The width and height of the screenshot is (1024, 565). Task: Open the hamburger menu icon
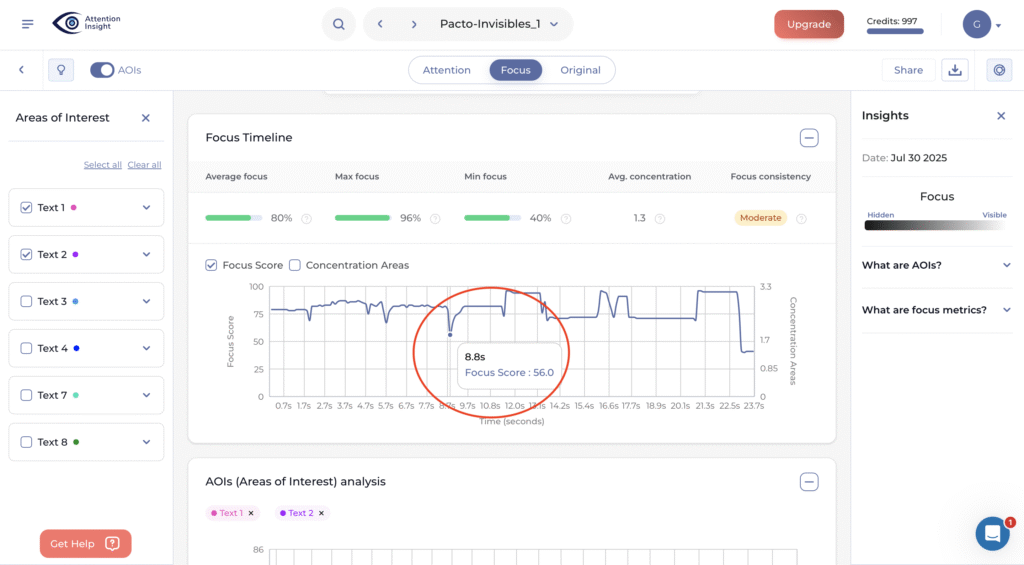point(27,24)
